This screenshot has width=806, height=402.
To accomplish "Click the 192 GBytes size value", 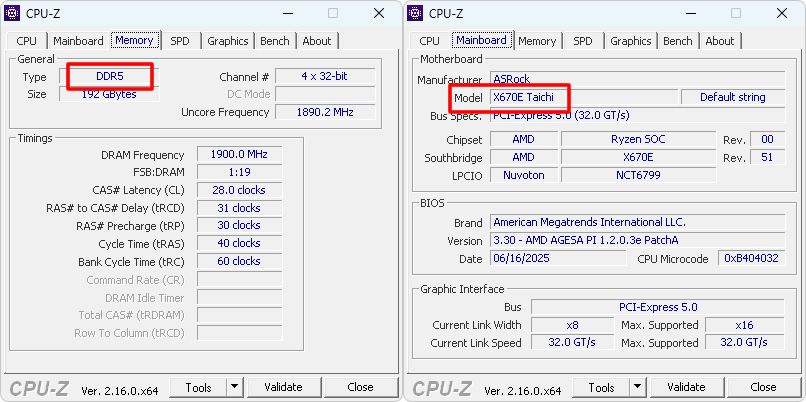I will pyautogui.click(x=109, y=94).
